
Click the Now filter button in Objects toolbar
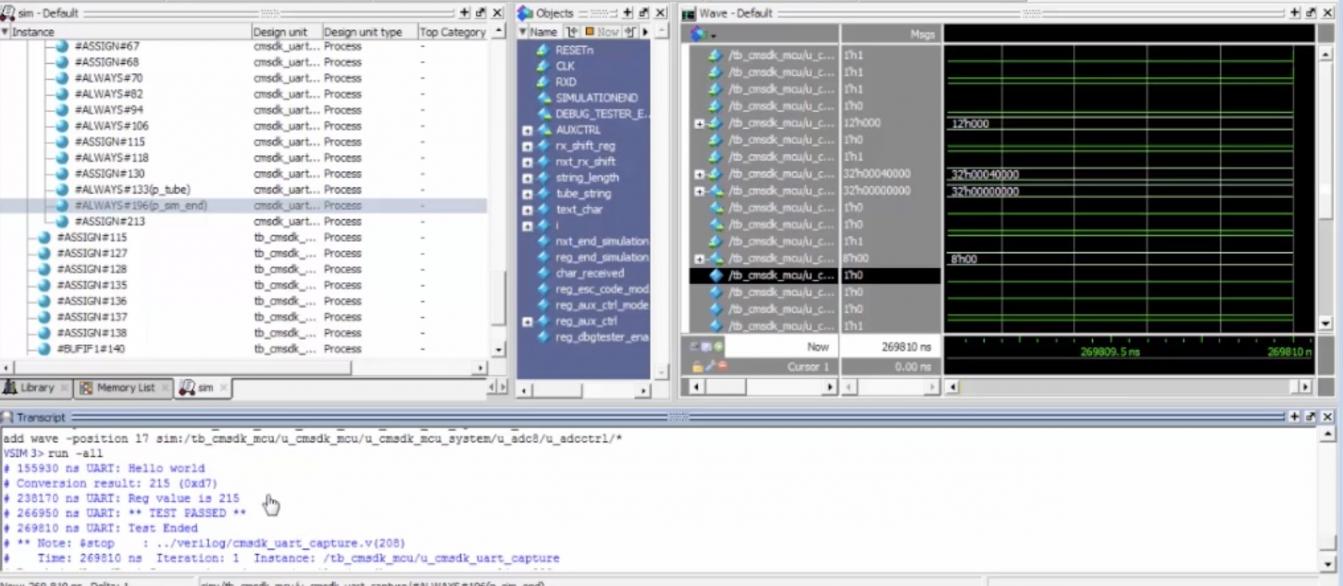point(603,32)
